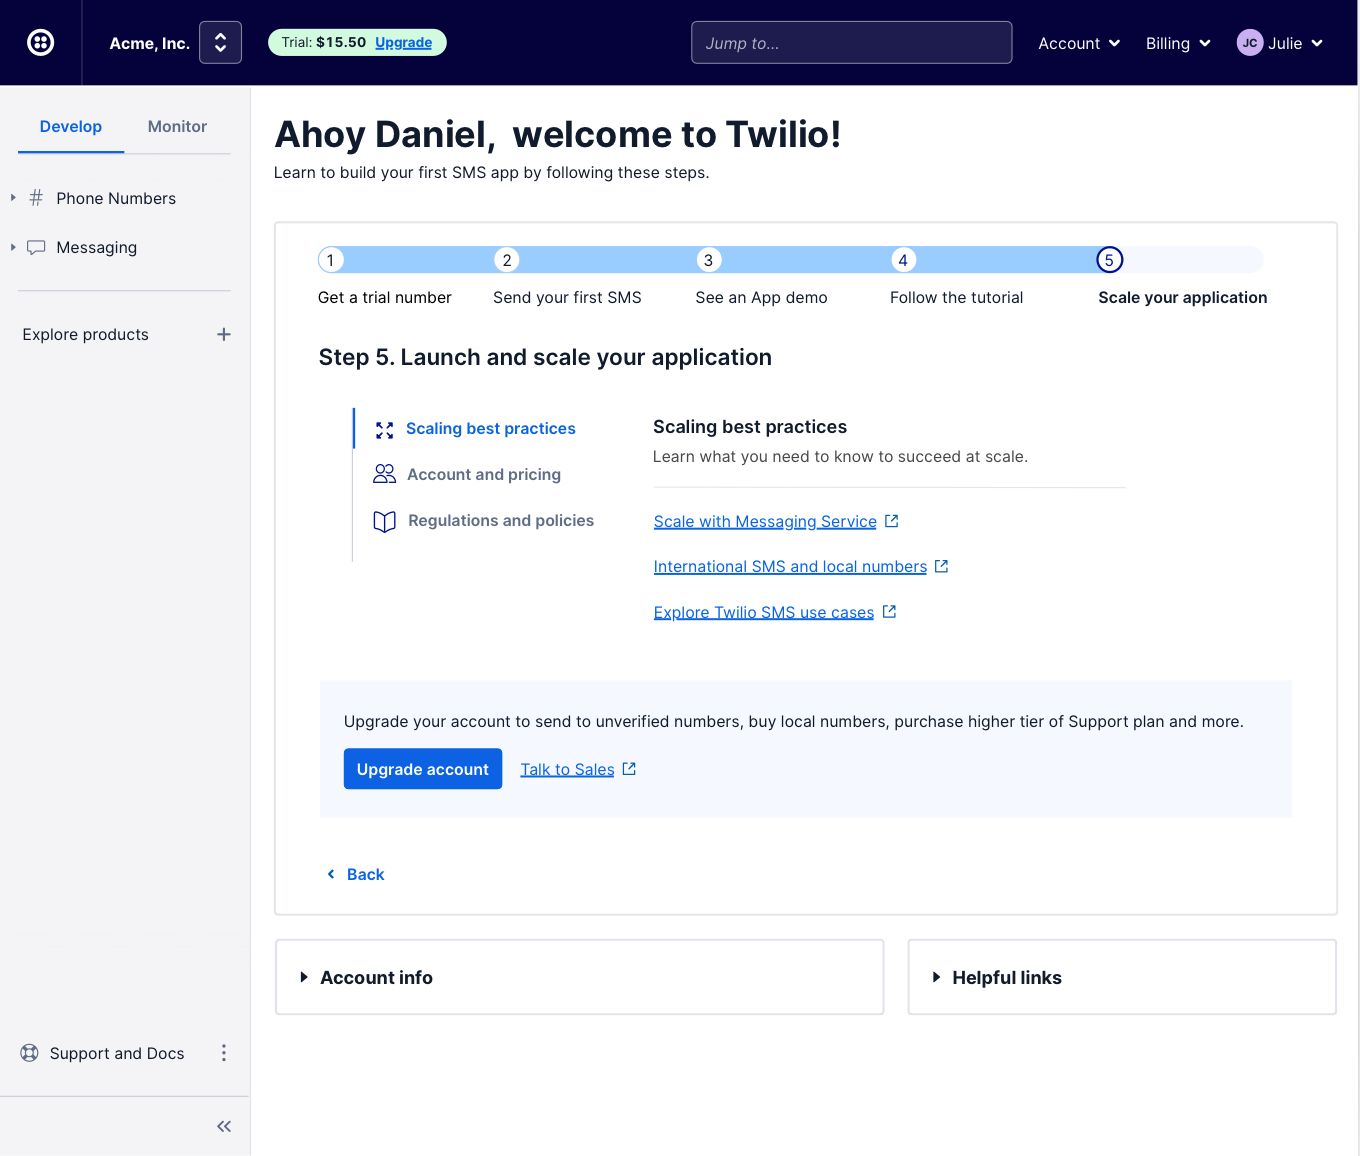Expand the Phone Numbers tree arrow
Screen dimensions: 1360x1156
click(13, 198)
